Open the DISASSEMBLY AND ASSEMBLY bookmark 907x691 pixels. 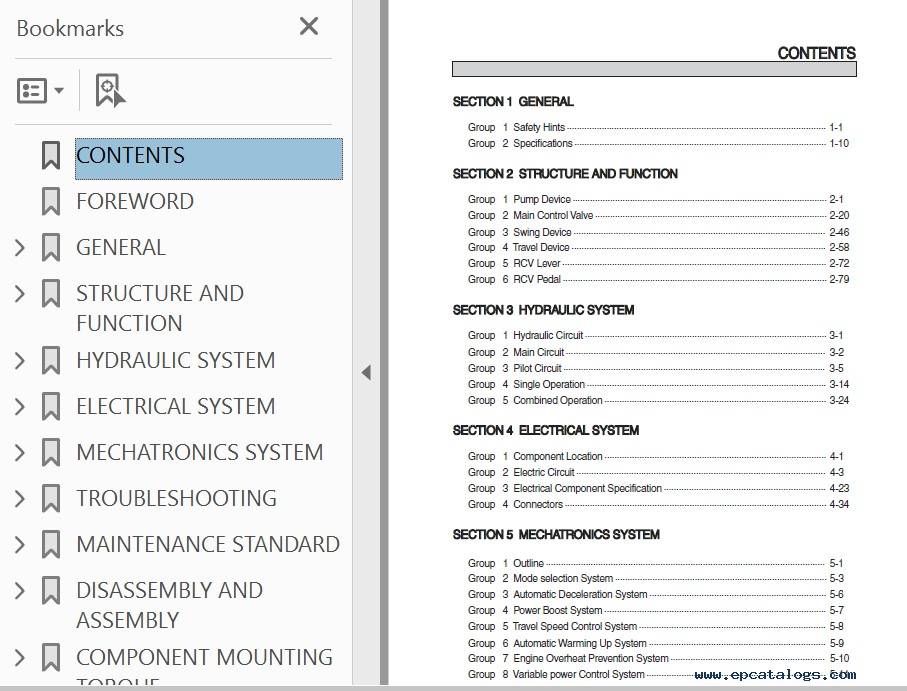(x=169, y=605)
